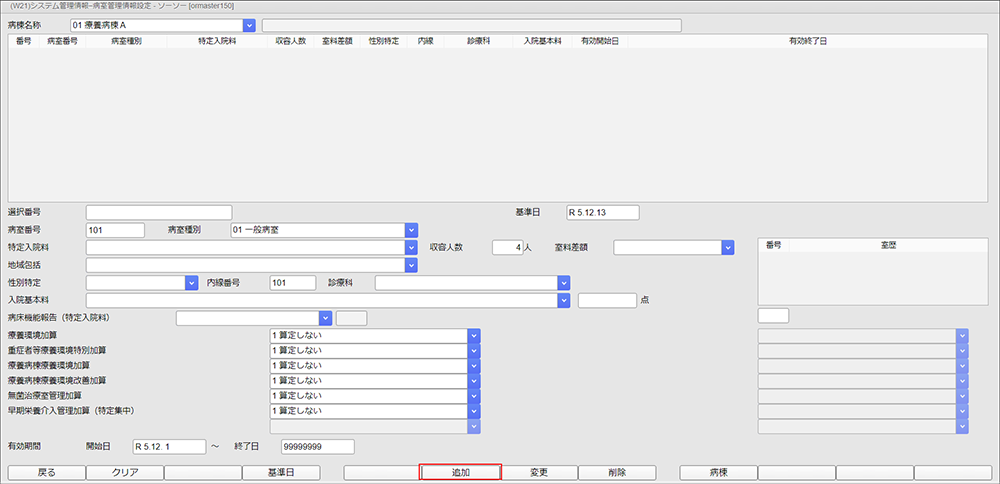Click the 基準日 button at bottom

pyautogui.click(x=279, y=472)
